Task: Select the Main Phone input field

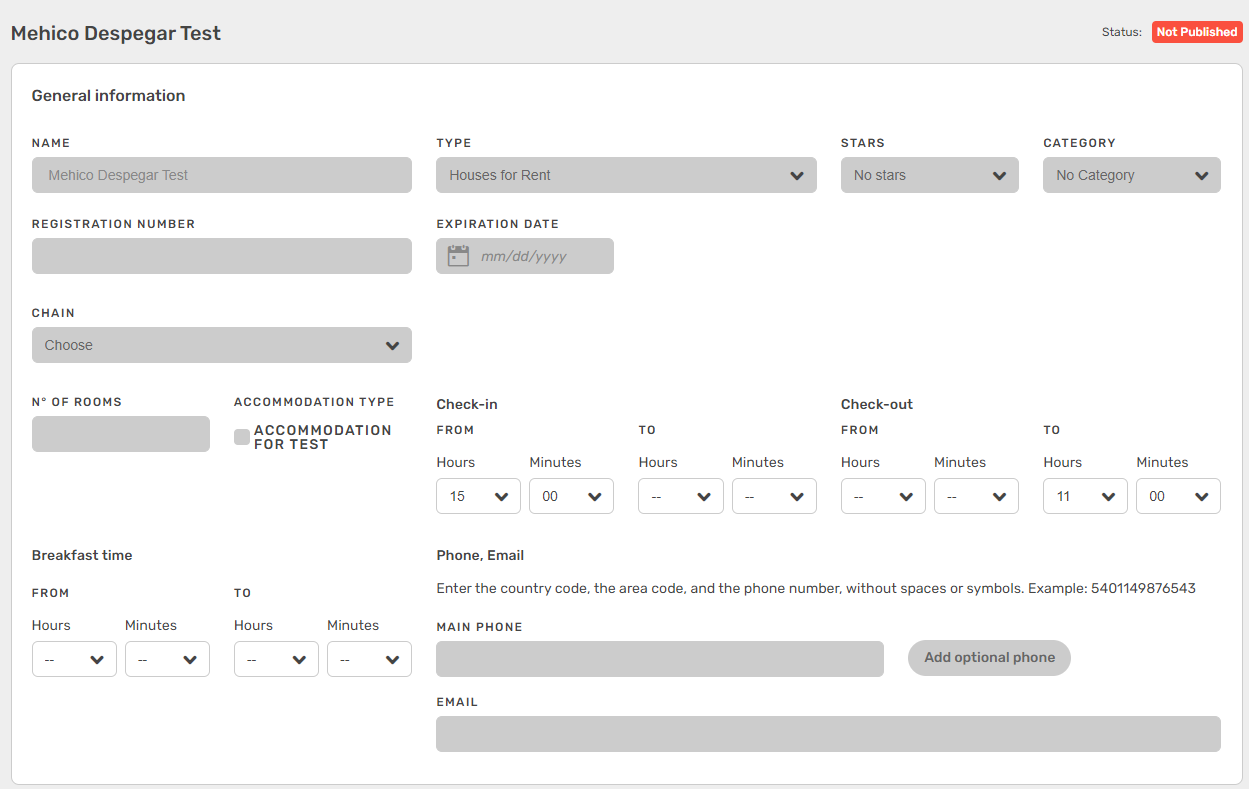Action: tap(659, 659)
